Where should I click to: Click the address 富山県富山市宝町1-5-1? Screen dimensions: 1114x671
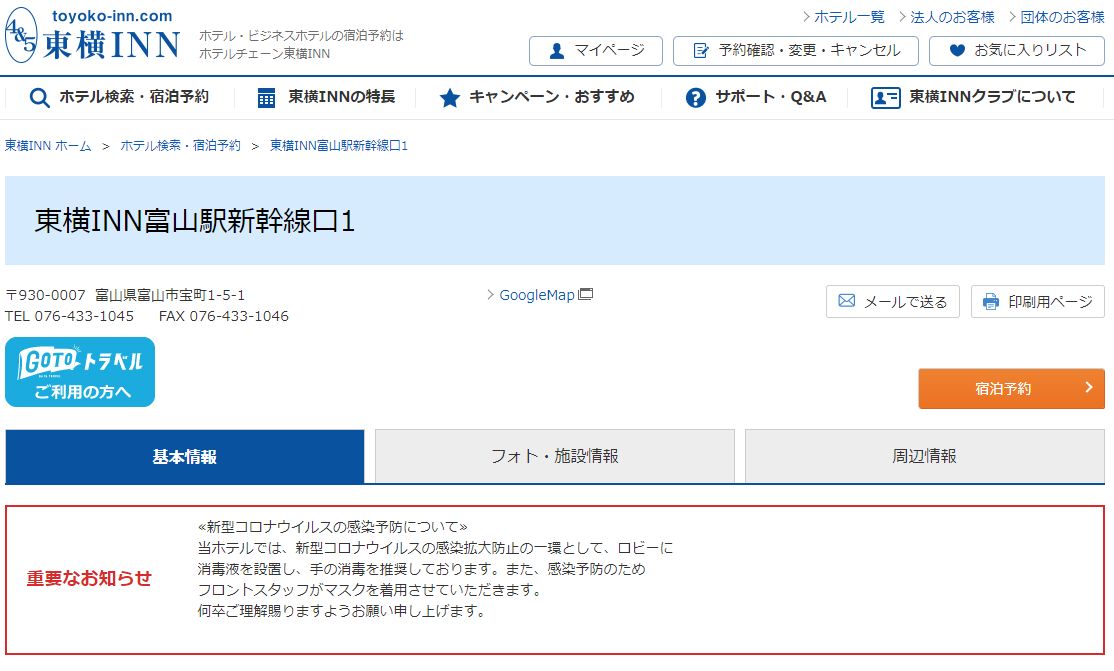(170, 295)
